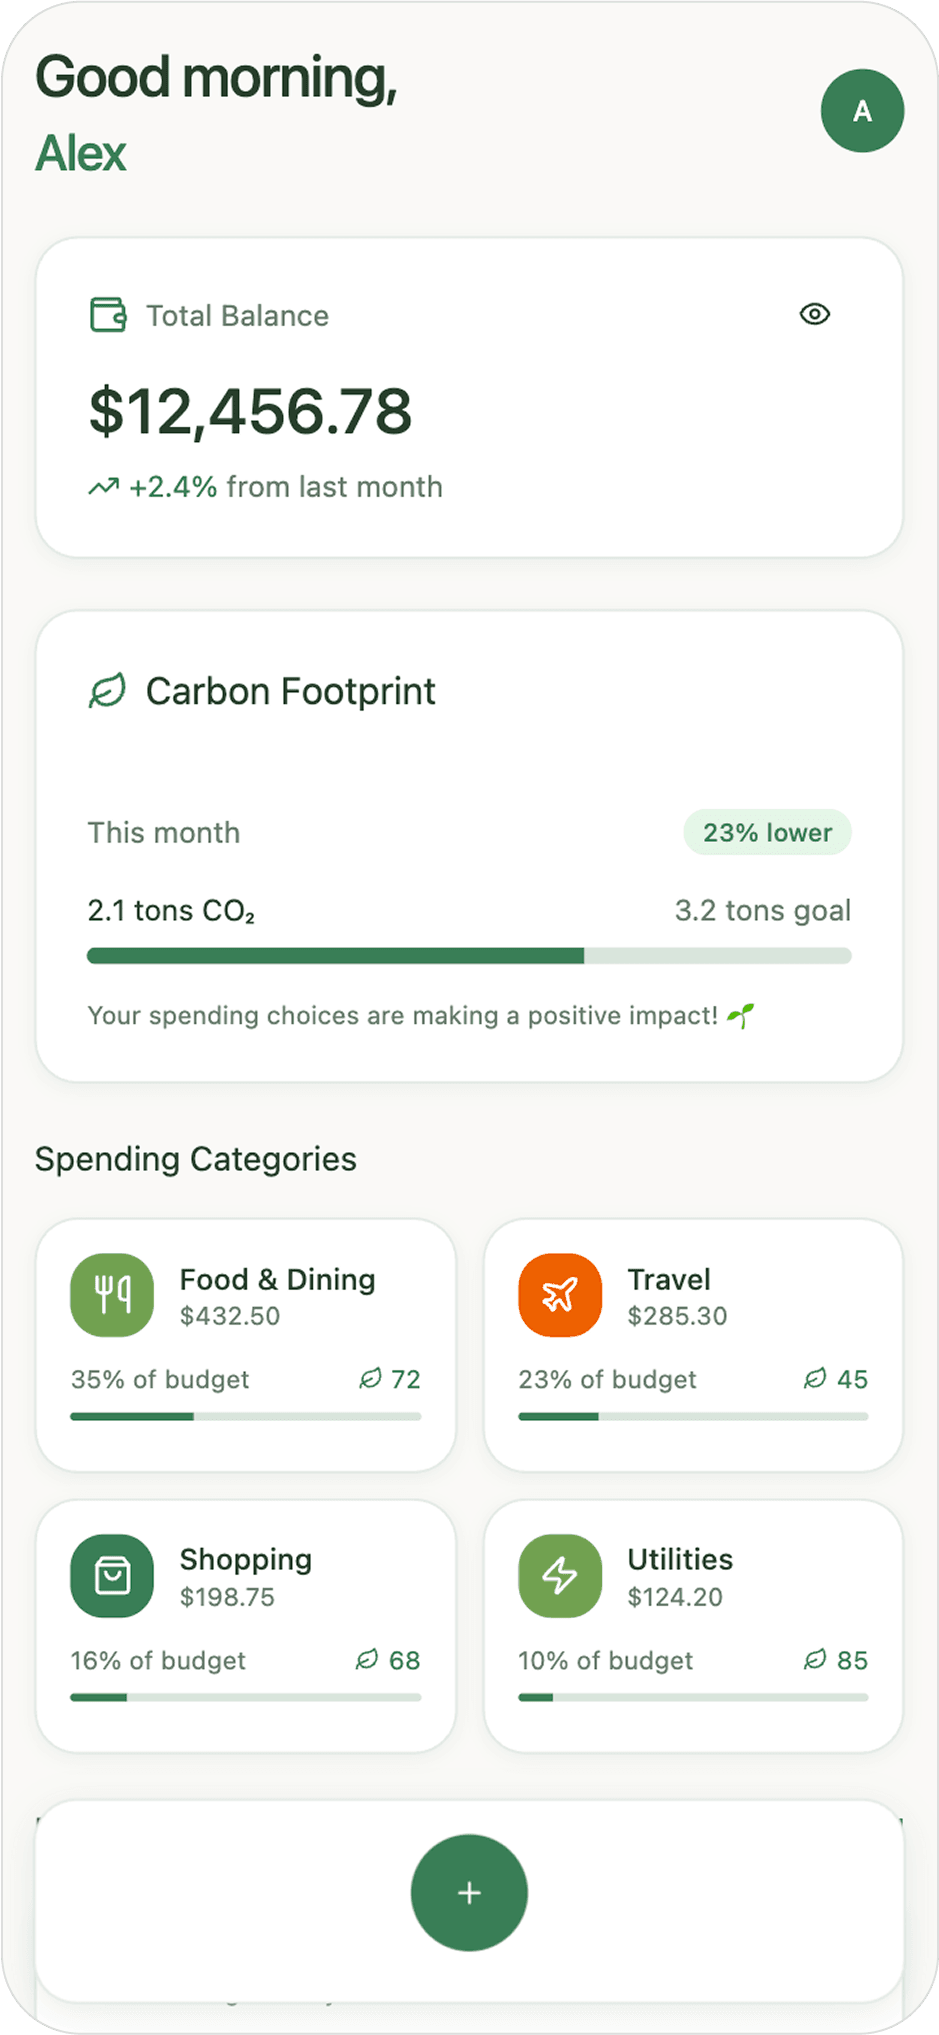Open the Utilities category title
The image size is (939, 2035).
pyautogui.click(x=680, y=1559)
